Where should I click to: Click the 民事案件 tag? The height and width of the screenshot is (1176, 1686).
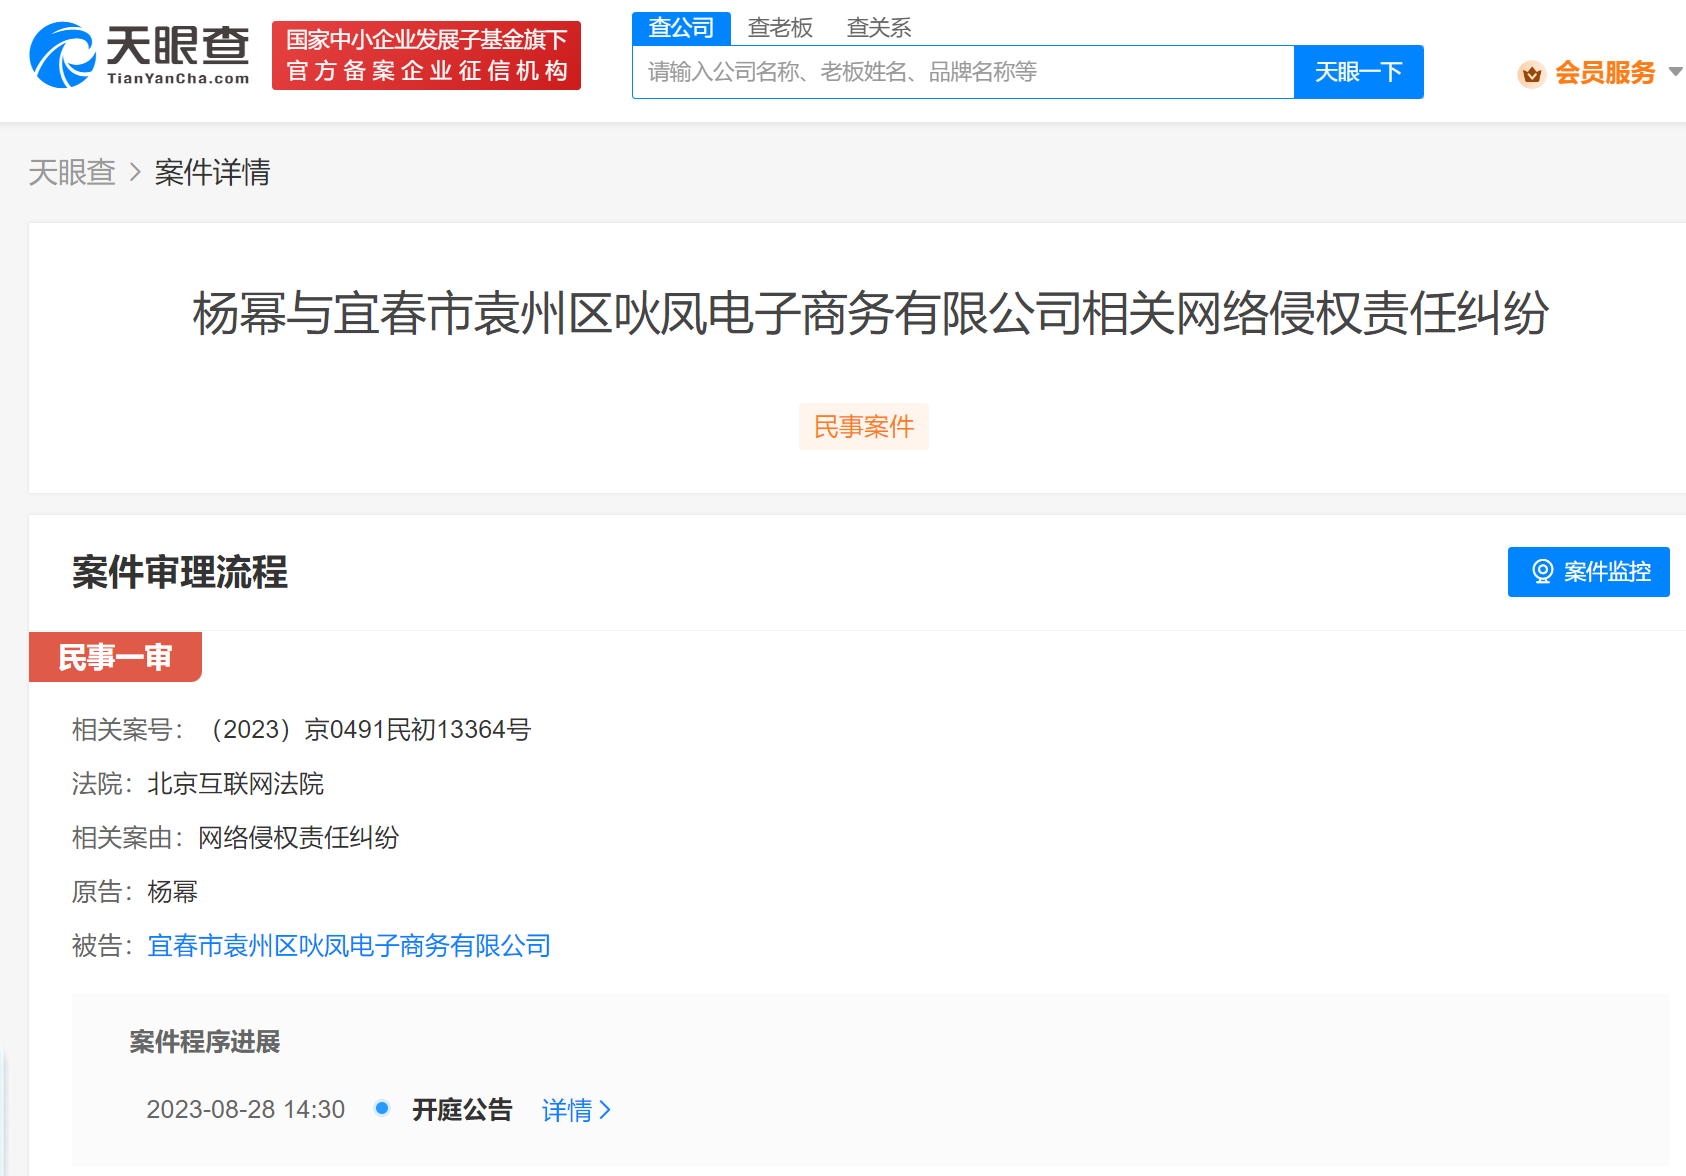tap(863, 426)
